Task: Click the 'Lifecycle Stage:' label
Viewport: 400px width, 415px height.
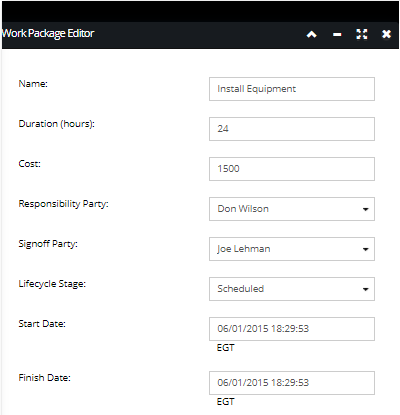Action: pos(52,284)
